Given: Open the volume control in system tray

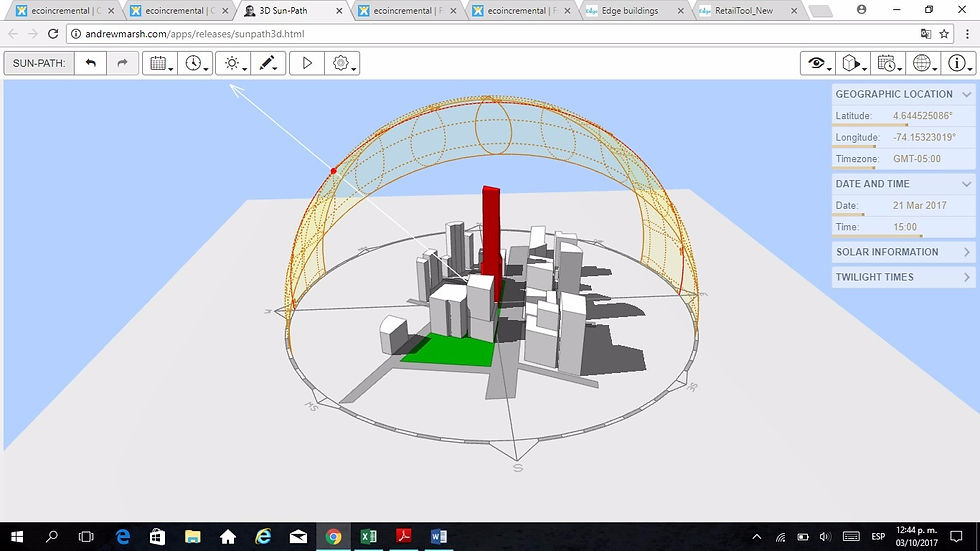Looking at the screenshot, I should 825,537.
